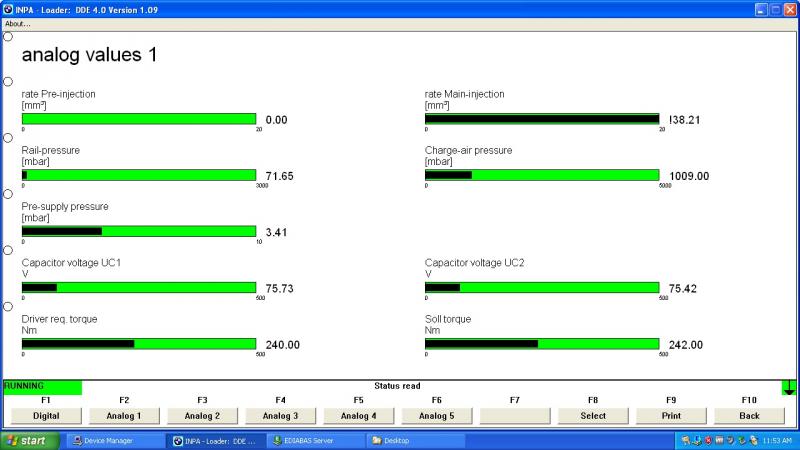Open Device Manager from the taskbar
This screenshot has height=450, width=800.
point(112,440)
